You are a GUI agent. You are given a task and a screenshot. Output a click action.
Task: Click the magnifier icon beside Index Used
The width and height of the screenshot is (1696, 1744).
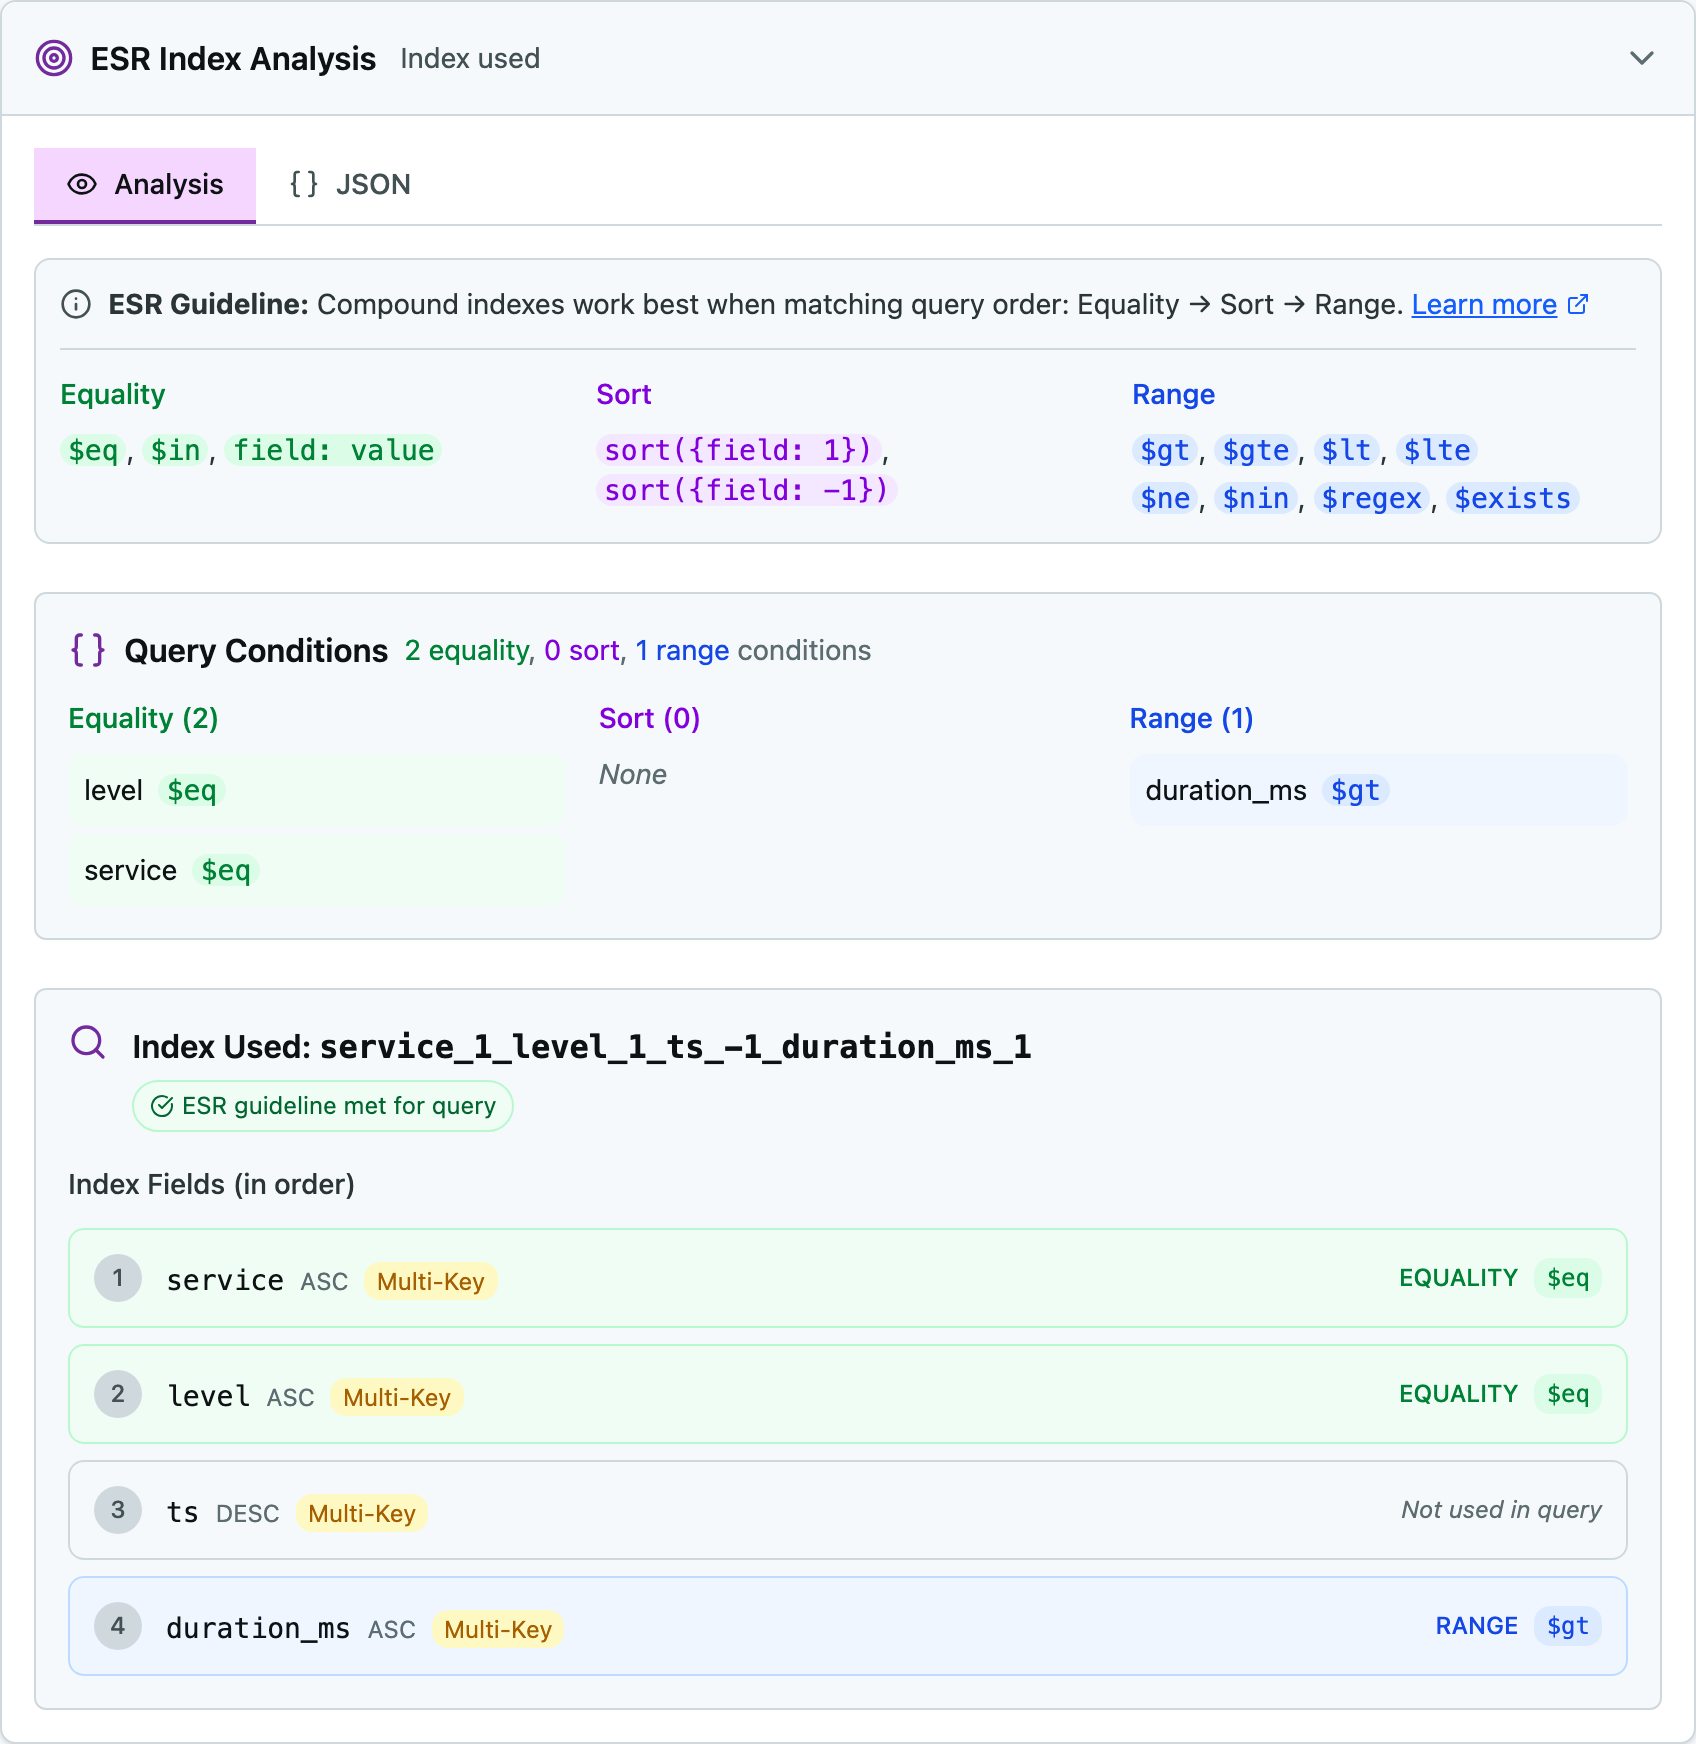pos(88,1043)
